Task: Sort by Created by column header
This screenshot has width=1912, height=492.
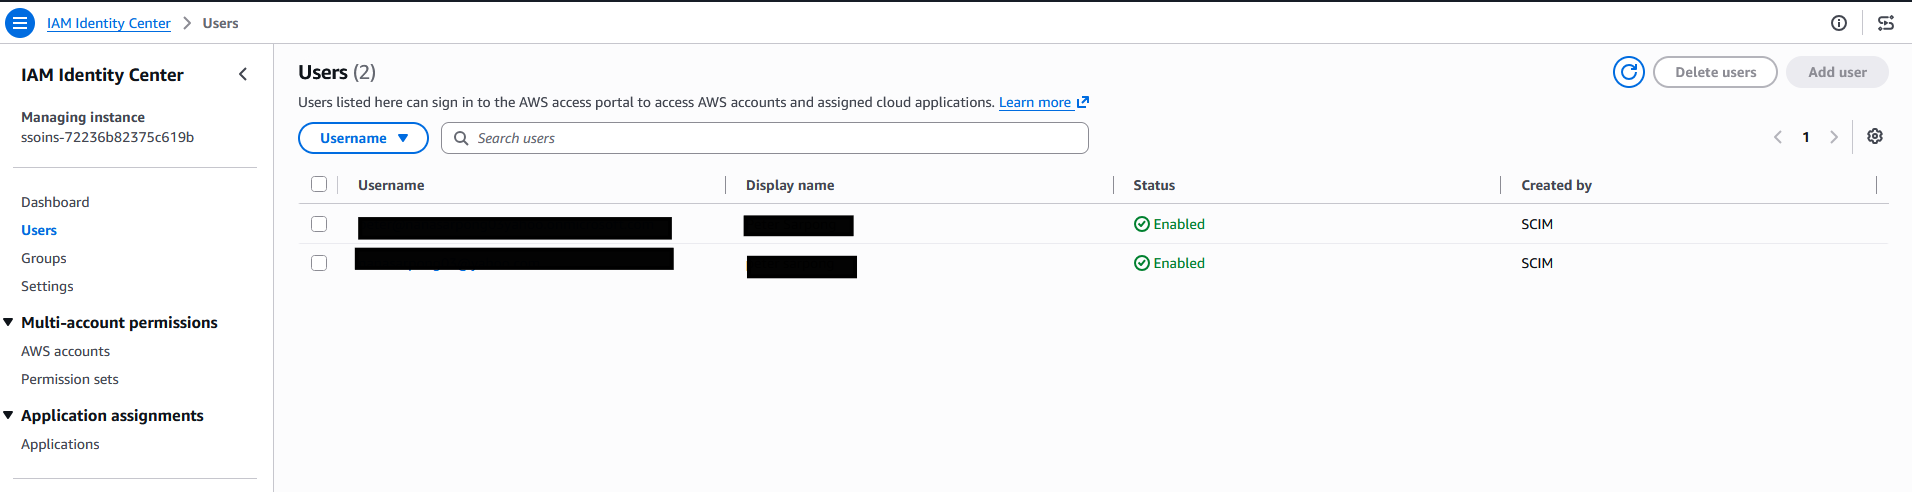Action: point(1556,185)
